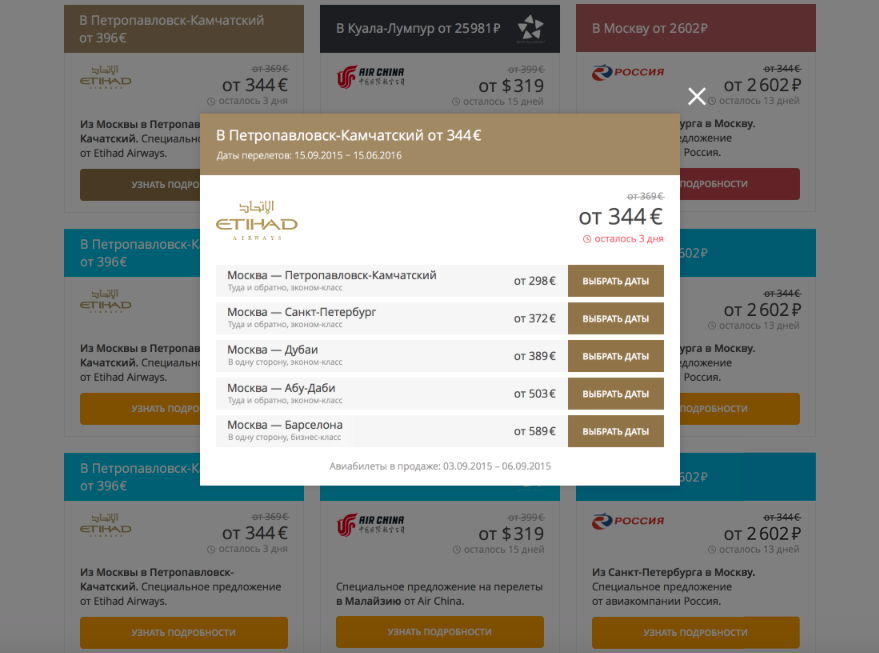Close the offer popup with the X icon

(x=697, y=97)
